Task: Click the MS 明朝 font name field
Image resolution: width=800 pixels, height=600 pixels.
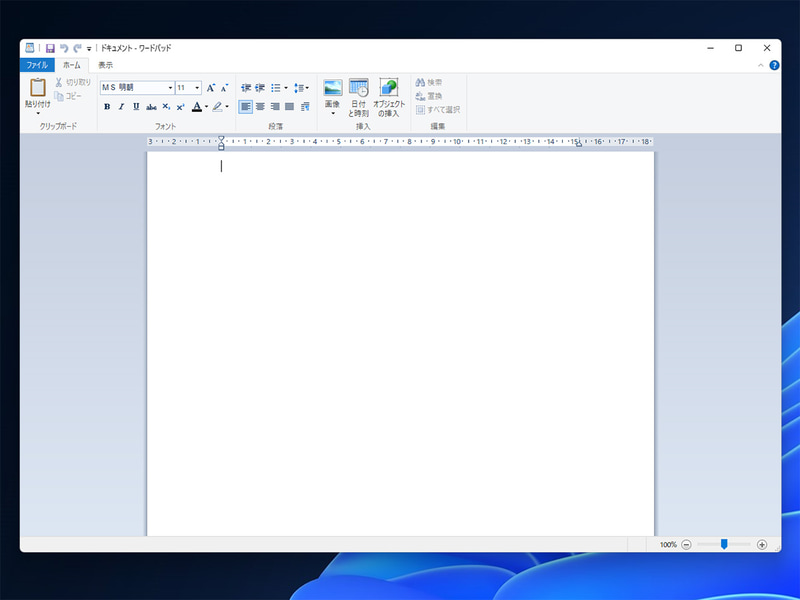Action: [x=134, y=88]
